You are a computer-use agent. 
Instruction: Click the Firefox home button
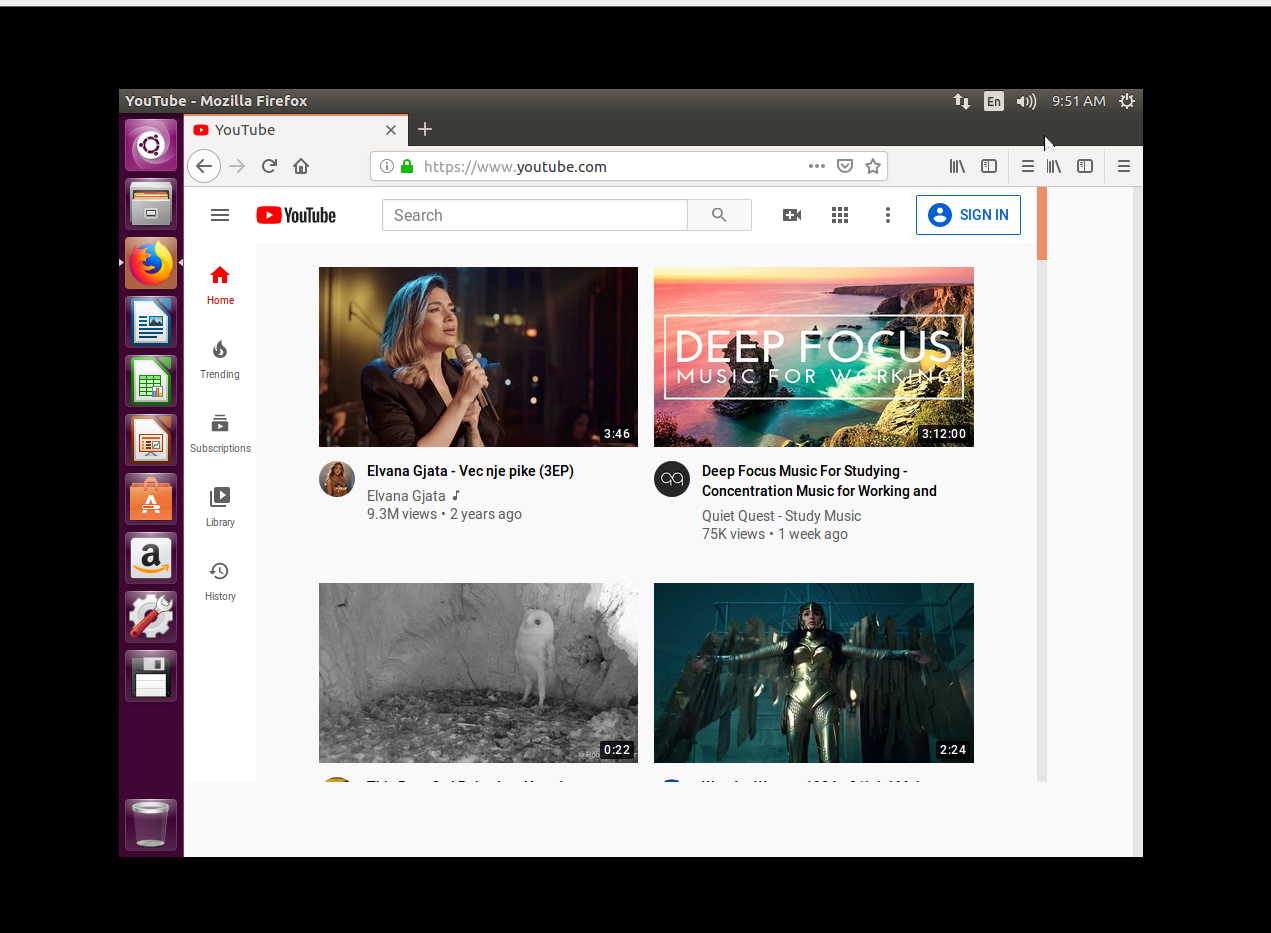pos(301,166)
